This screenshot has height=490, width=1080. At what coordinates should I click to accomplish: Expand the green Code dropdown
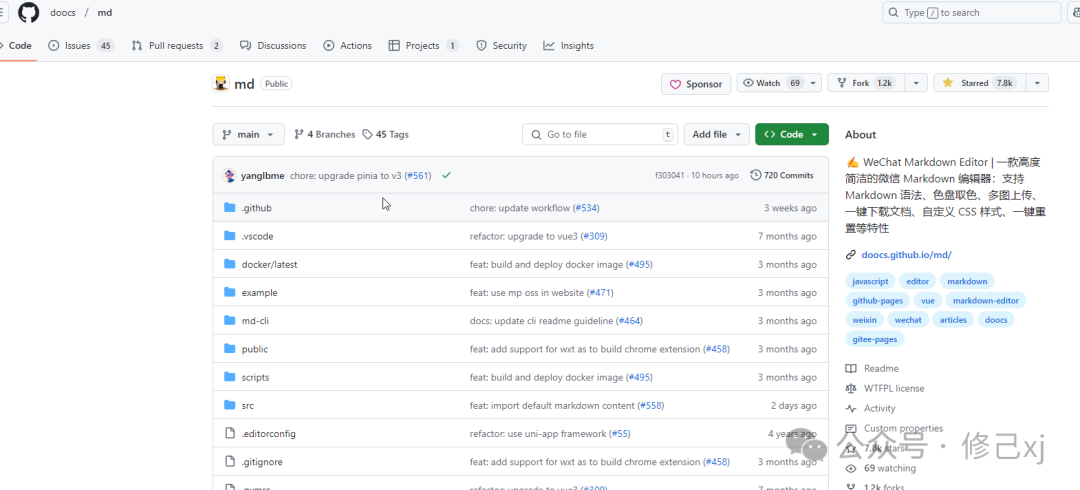click(x=792, y=134)
